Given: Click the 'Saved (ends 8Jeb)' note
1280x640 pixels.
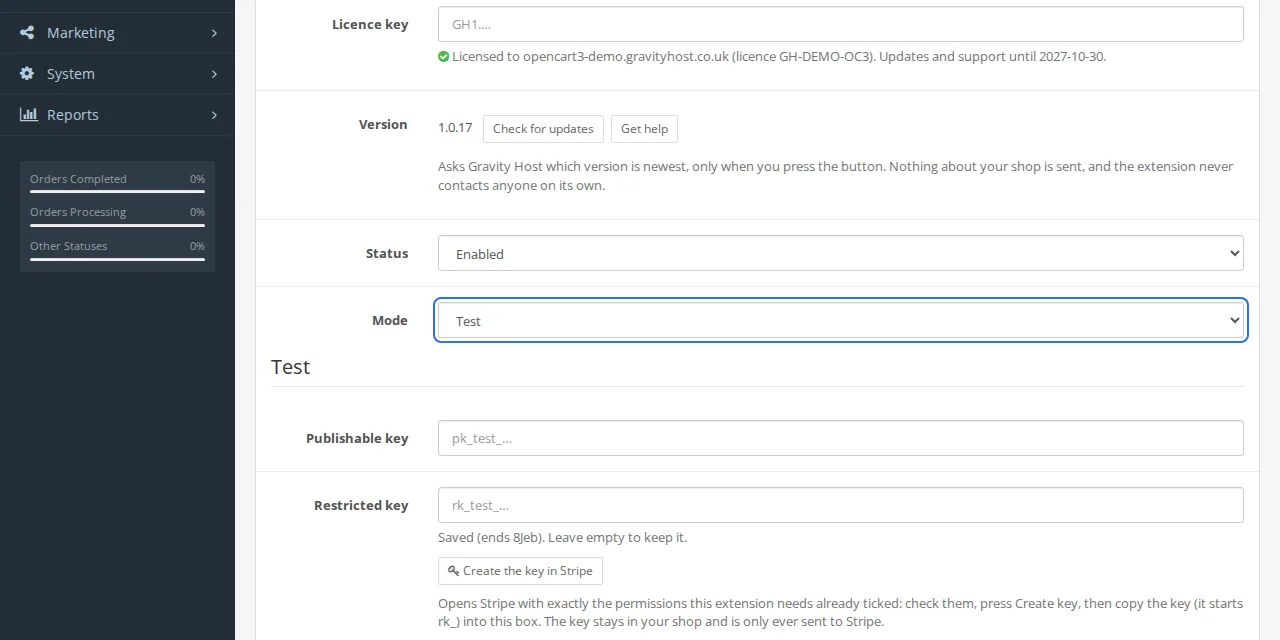Looking at the screenshot, I should (x=562, y=538).
